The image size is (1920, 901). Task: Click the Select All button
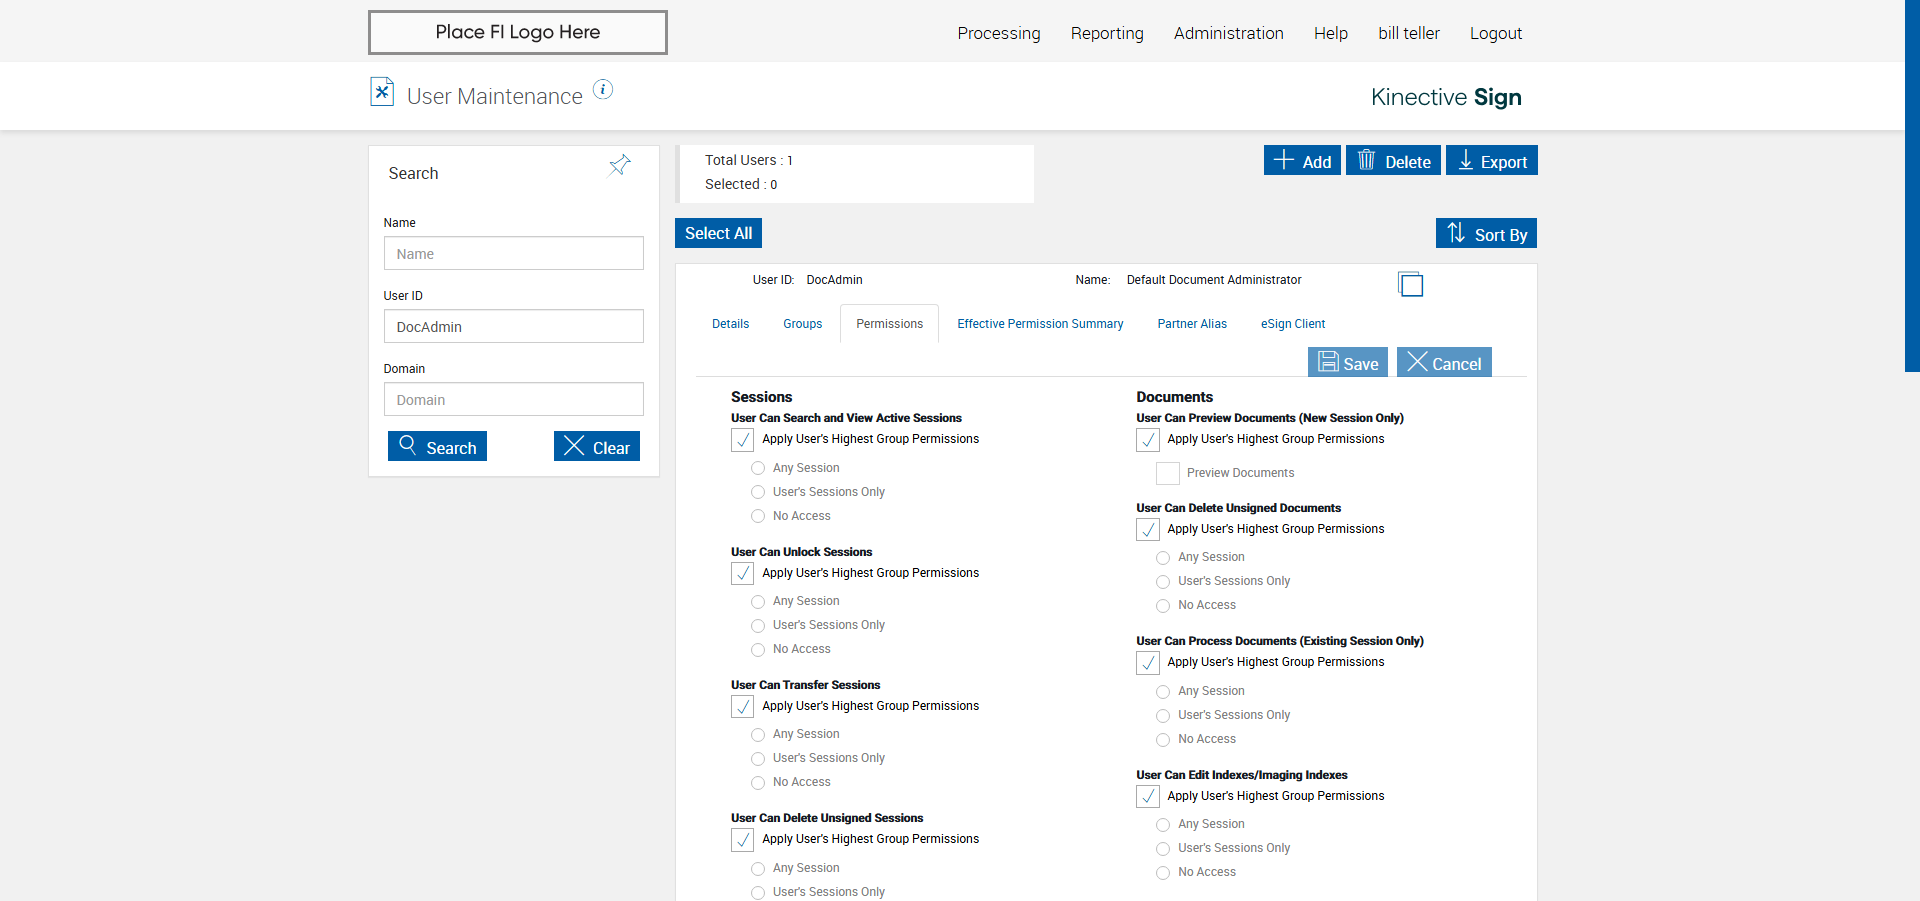tap(718, 233)
